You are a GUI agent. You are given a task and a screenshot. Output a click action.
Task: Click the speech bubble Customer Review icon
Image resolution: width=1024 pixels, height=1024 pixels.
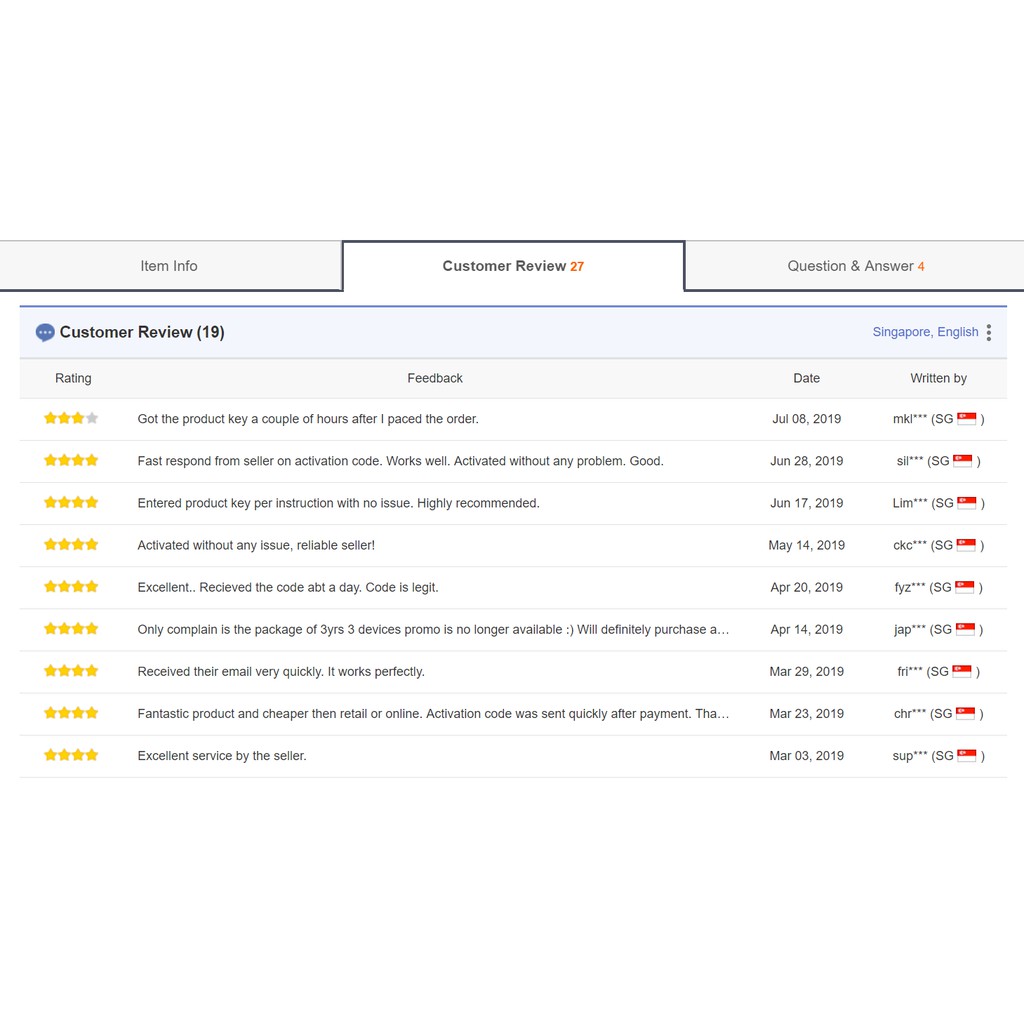(x=45, y=333)
